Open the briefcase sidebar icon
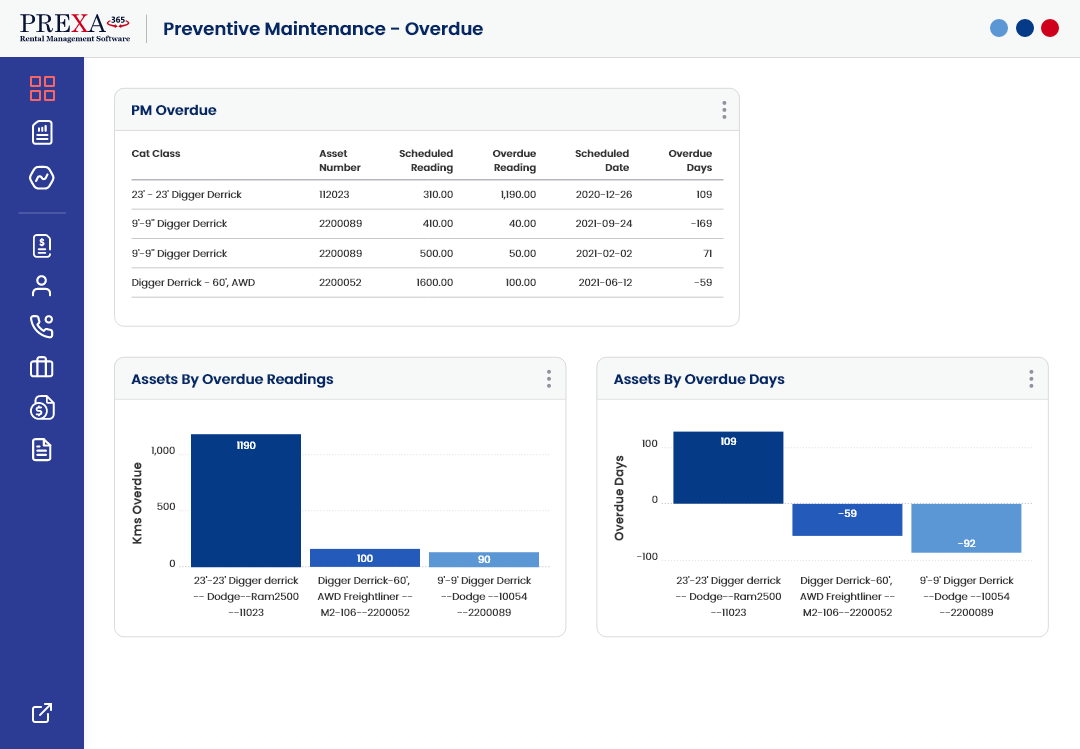 coord(42,367)
